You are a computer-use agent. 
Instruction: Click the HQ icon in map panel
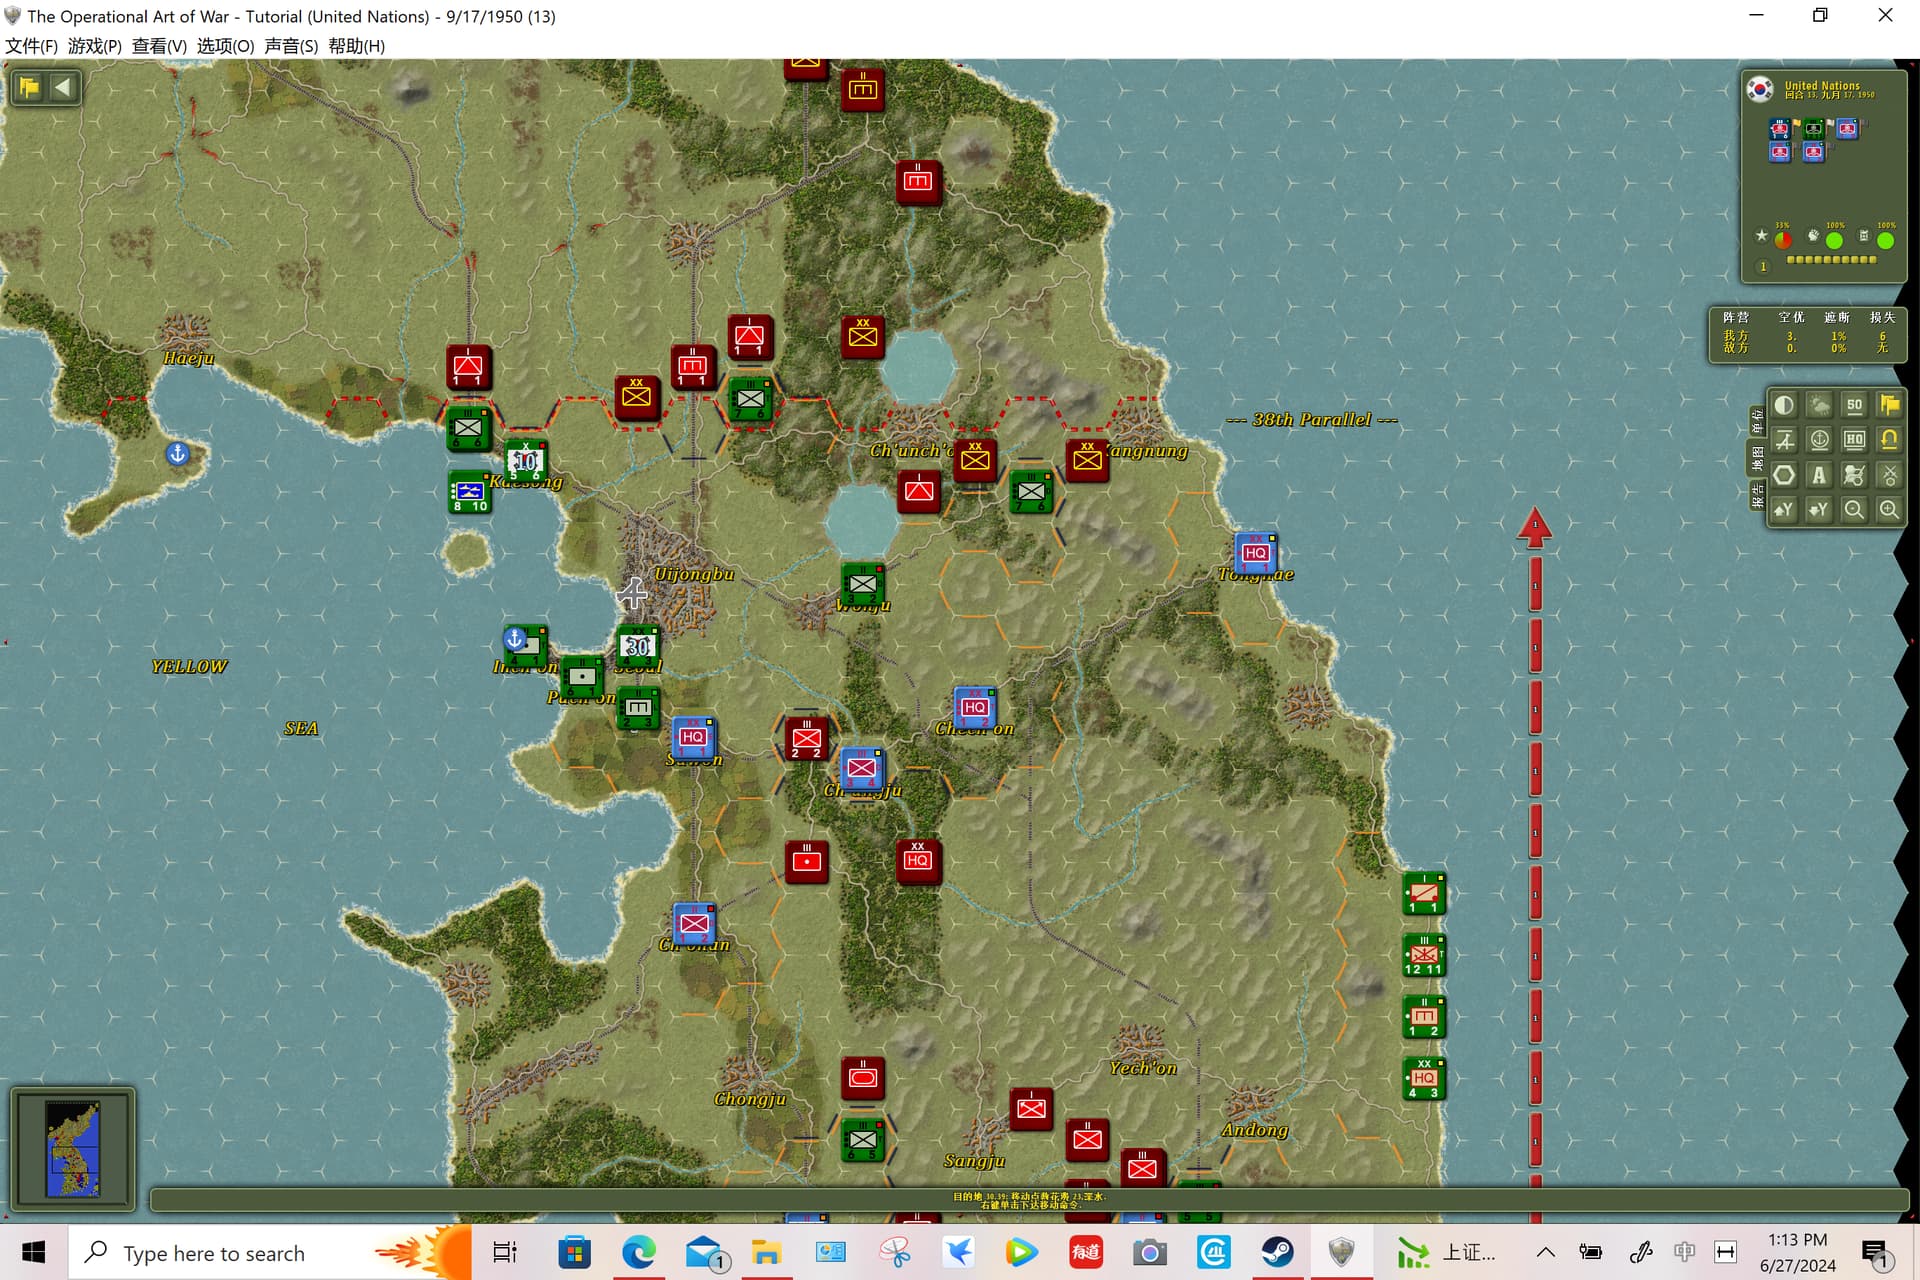(x=1854, y=440)
